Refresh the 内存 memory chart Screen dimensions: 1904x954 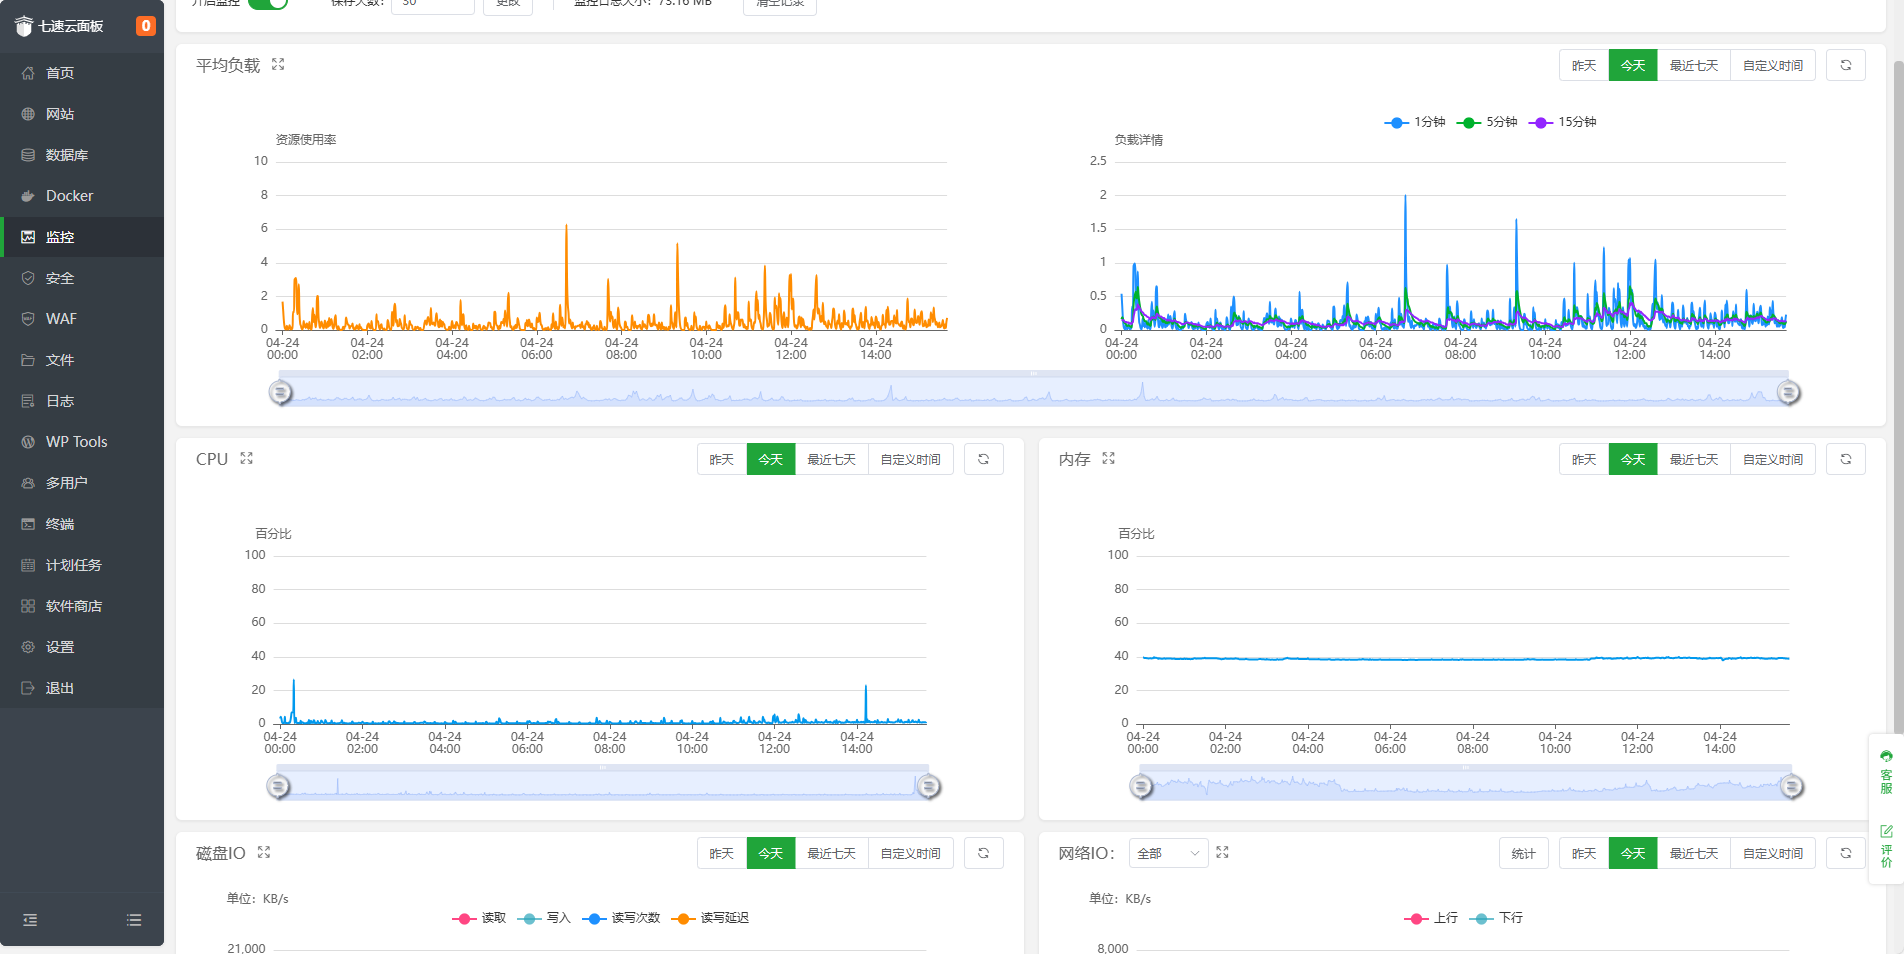click(x=1846, y=459)
